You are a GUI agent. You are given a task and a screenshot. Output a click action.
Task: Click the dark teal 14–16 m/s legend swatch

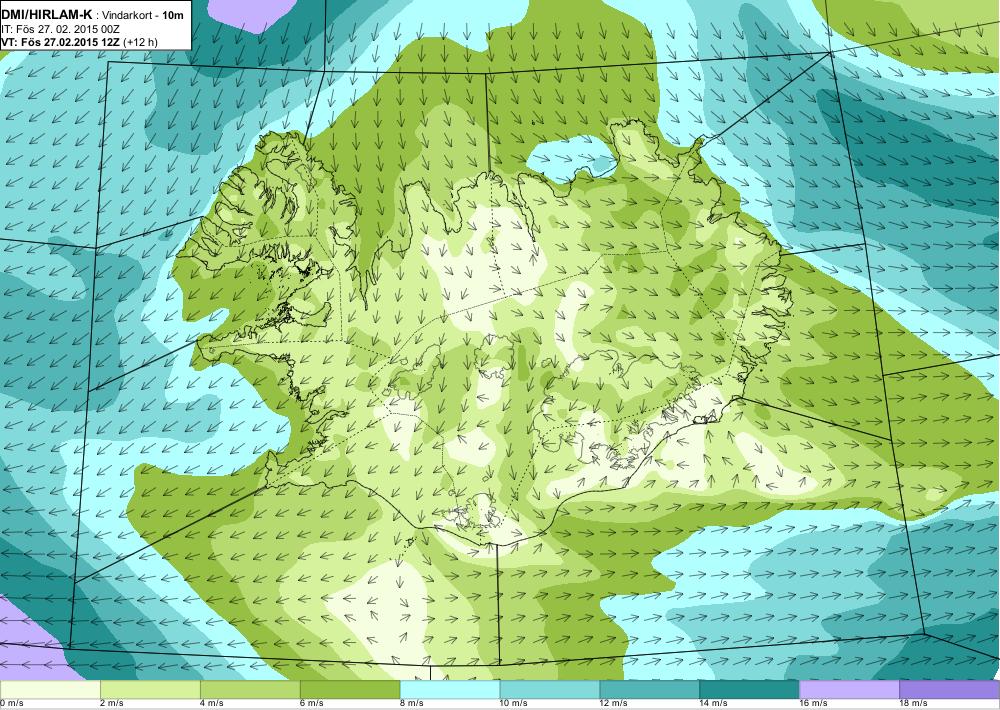pos(749,690)
